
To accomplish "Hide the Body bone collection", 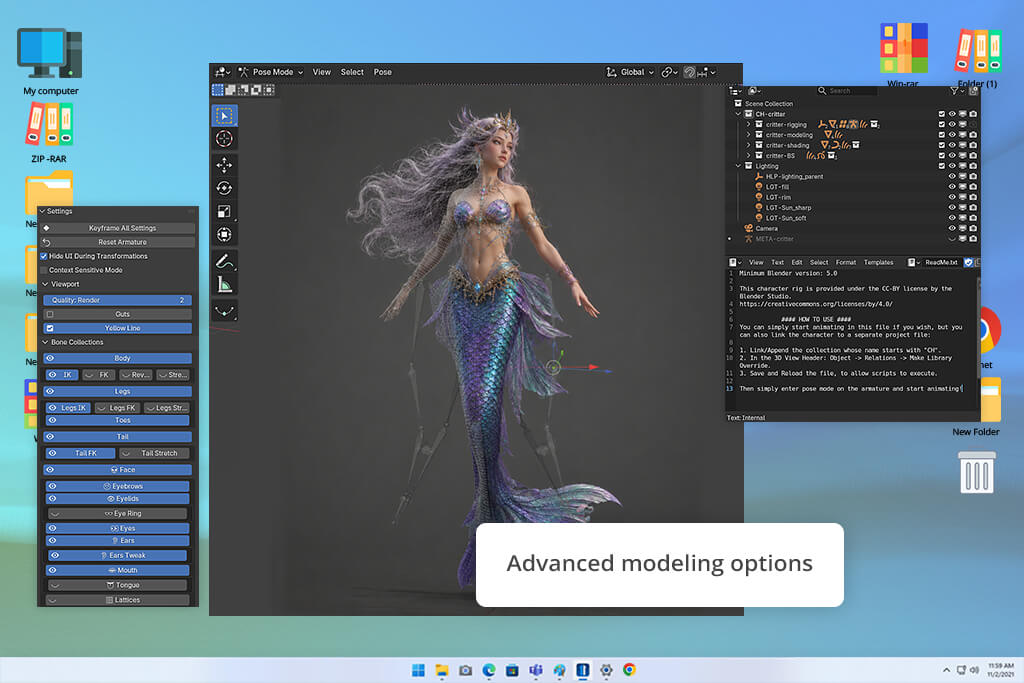I will click(x=50, y=358).
